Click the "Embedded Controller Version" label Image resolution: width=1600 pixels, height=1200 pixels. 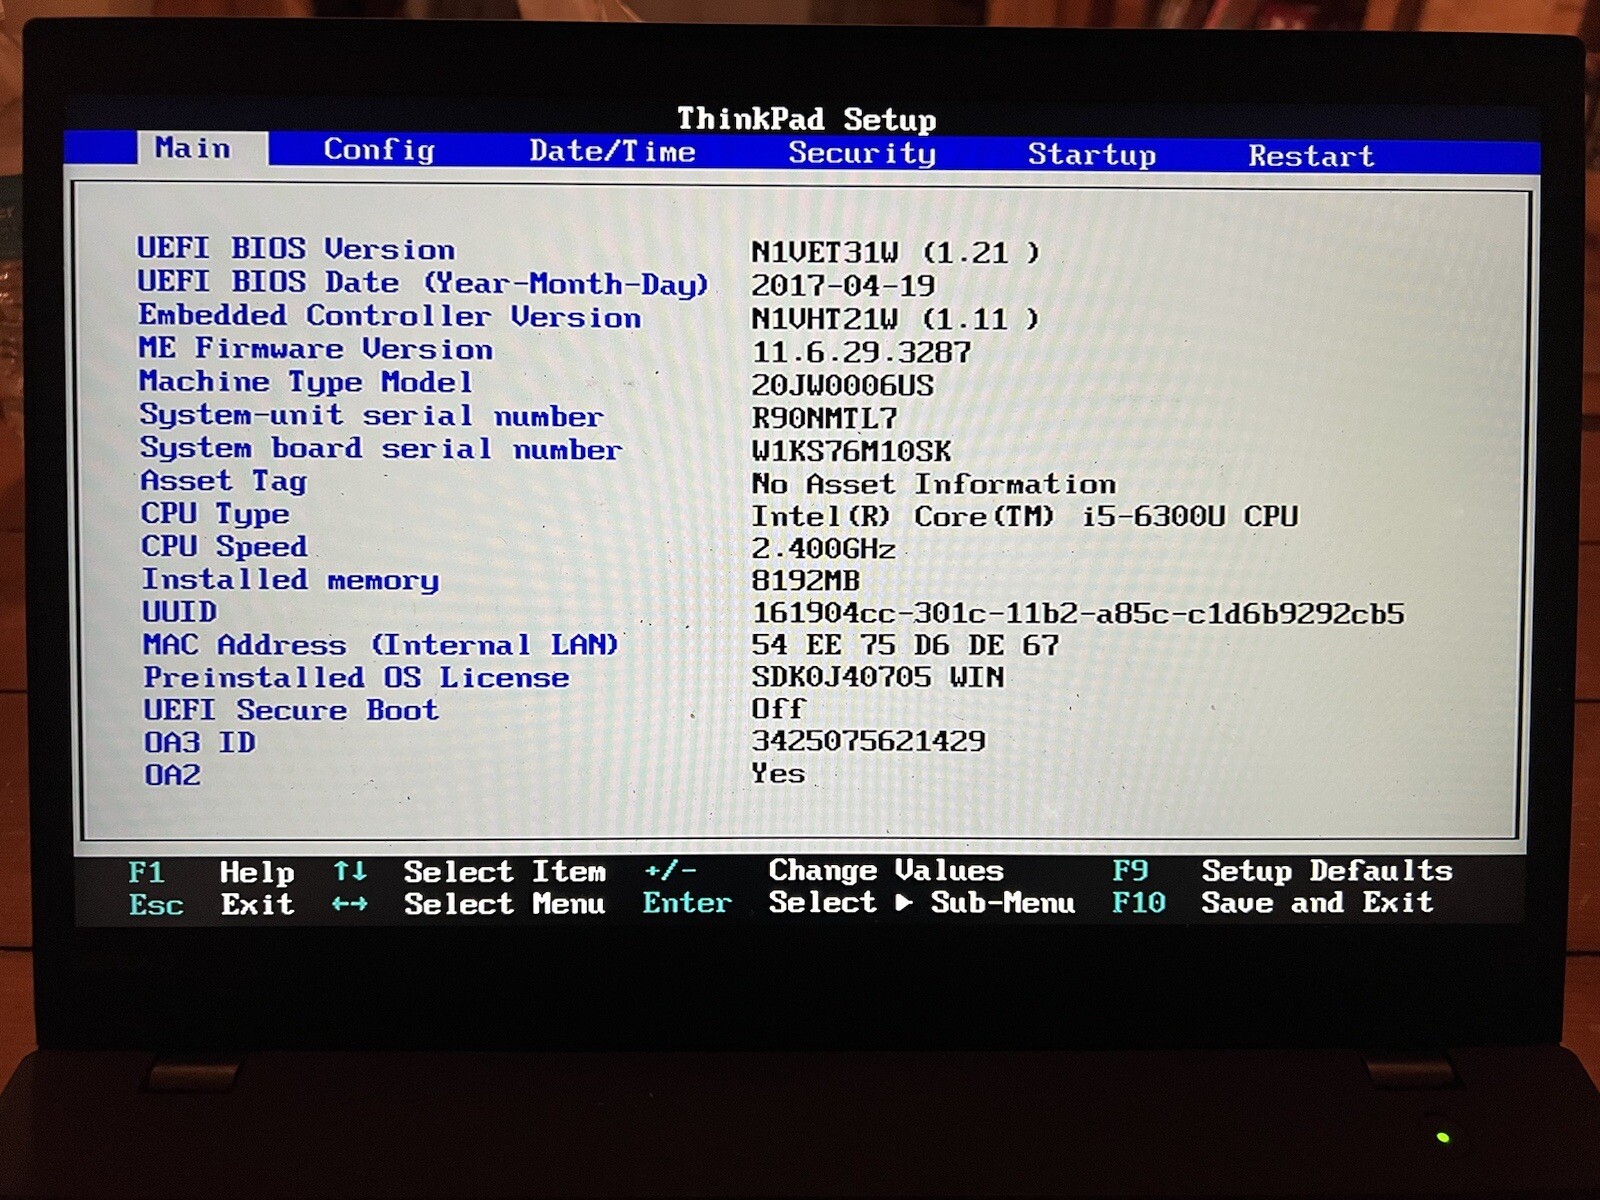click(x=390, y=316)
